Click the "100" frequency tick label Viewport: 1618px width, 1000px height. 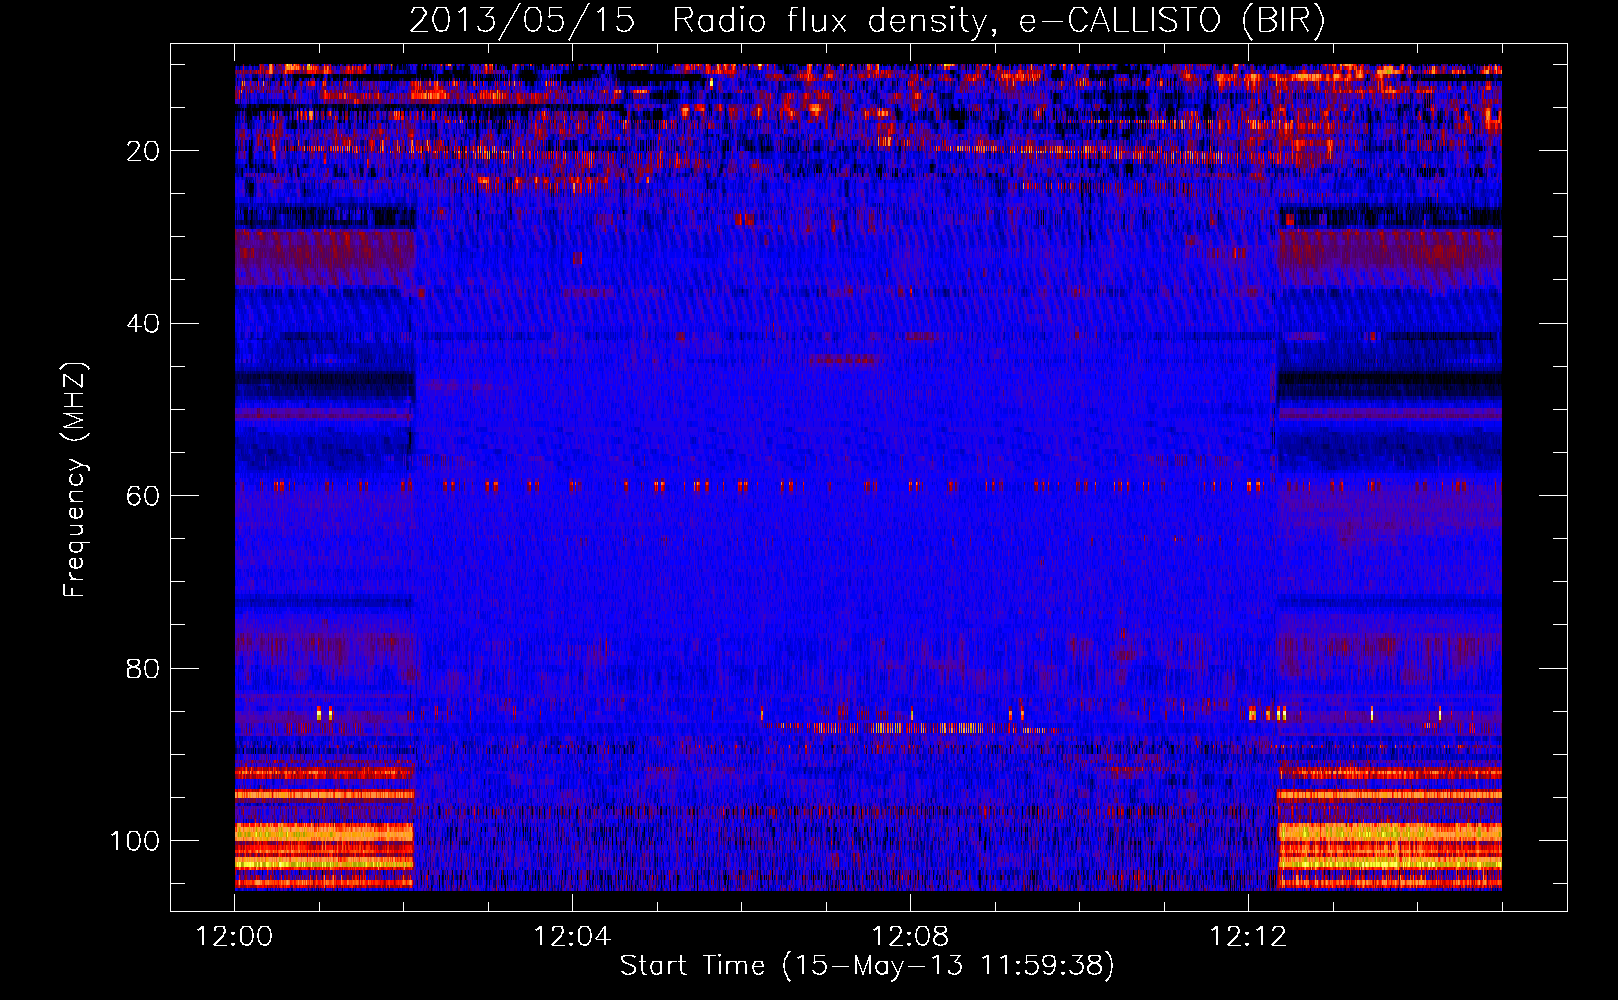click(135, 841)
